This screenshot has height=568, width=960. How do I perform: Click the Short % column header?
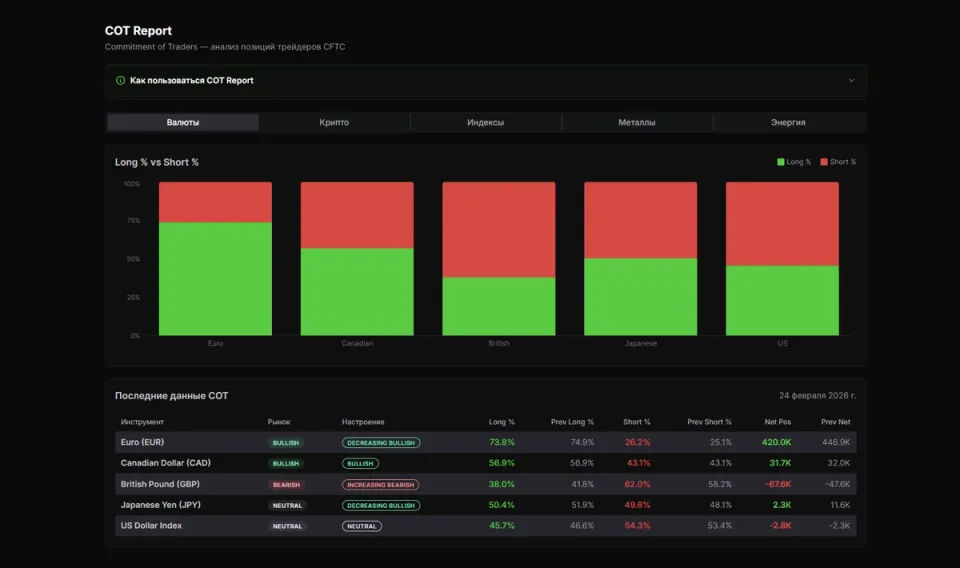[x=637, y=422]
